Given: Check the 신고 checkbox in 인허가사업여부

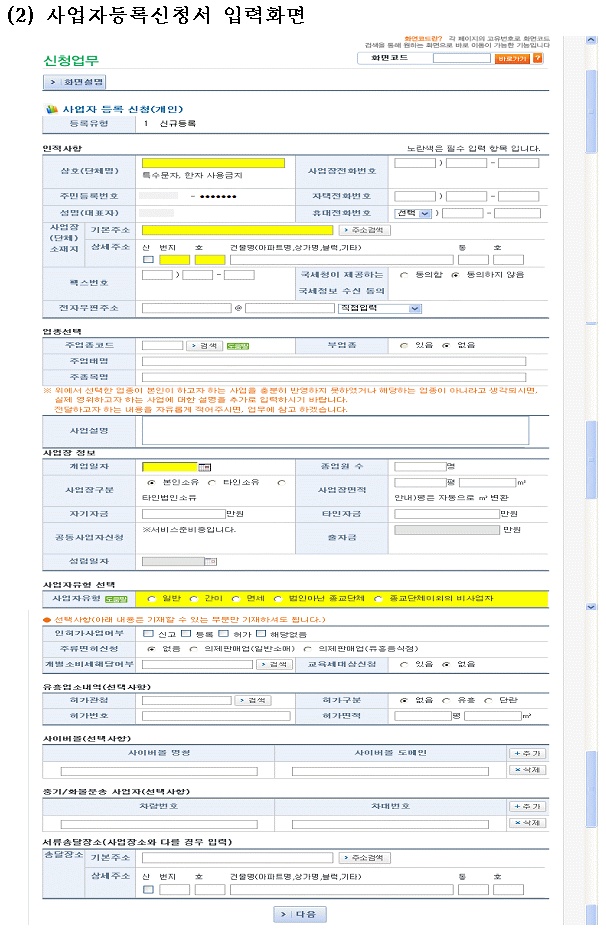Looking at the screenshot, I should 148,633.
